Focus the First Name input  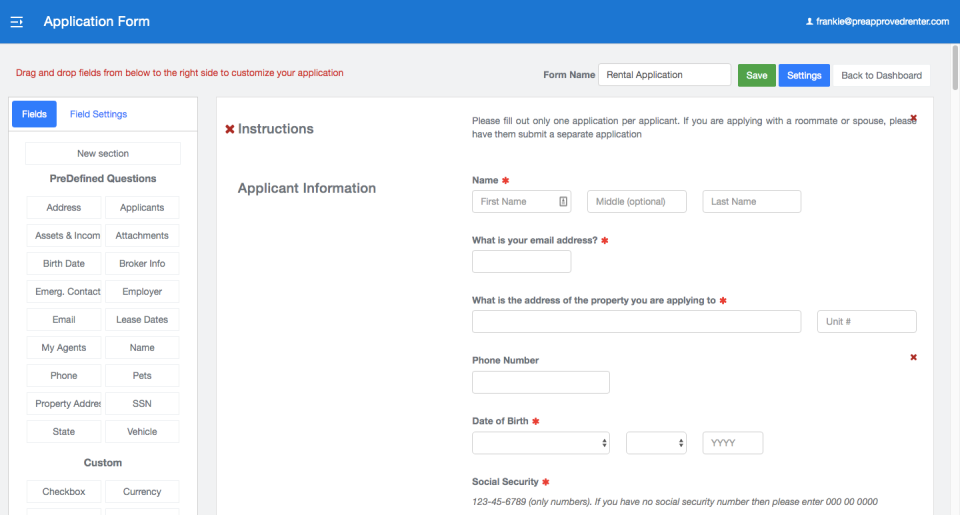tap(521, 201)
